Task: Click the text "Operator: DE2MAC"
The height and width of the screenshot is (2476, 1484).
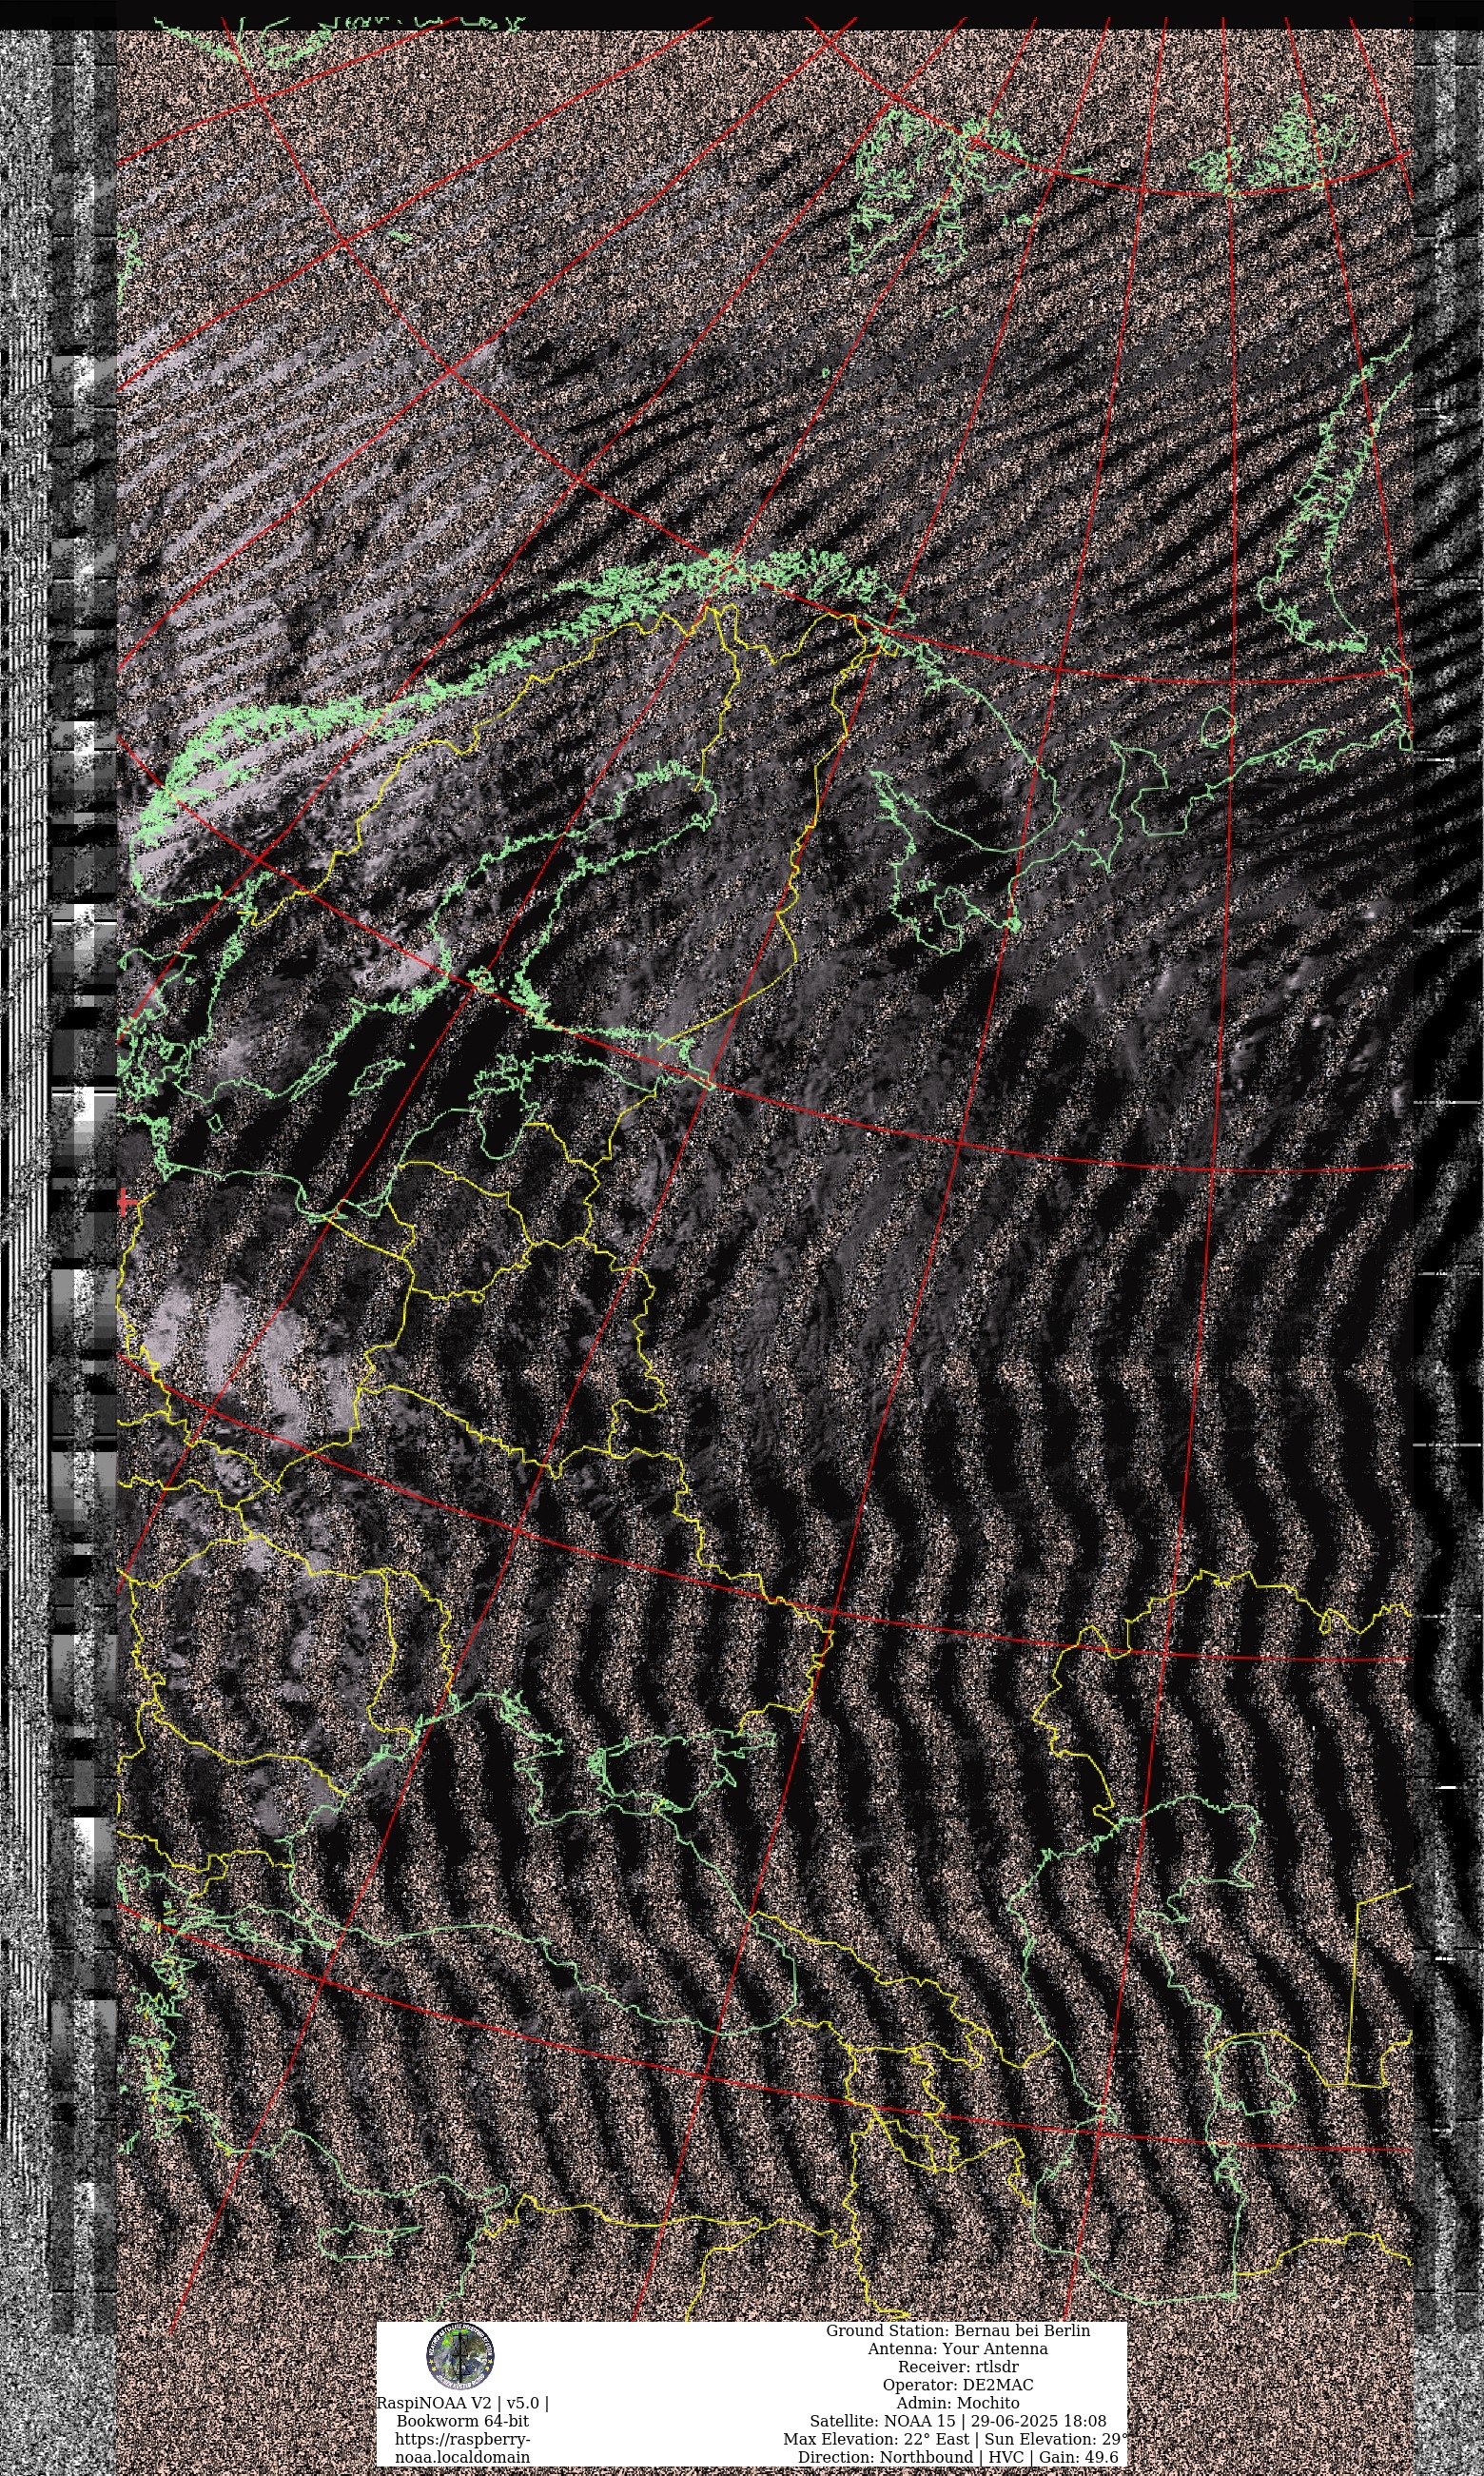Action: pyautogui.click(x=957, y=2384)
